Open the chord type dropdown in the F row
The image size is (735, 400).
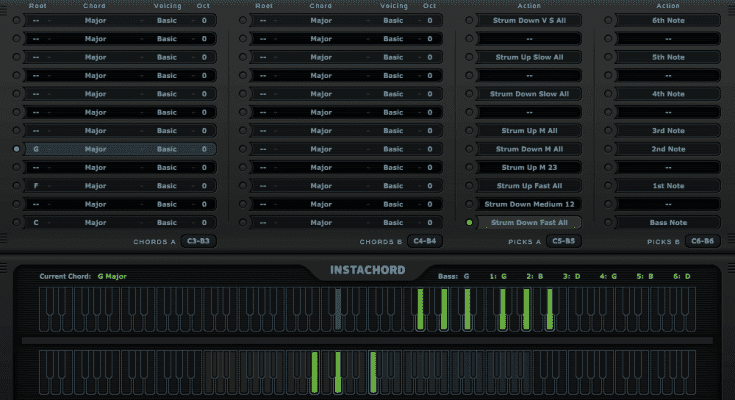[x=96, y=186]
